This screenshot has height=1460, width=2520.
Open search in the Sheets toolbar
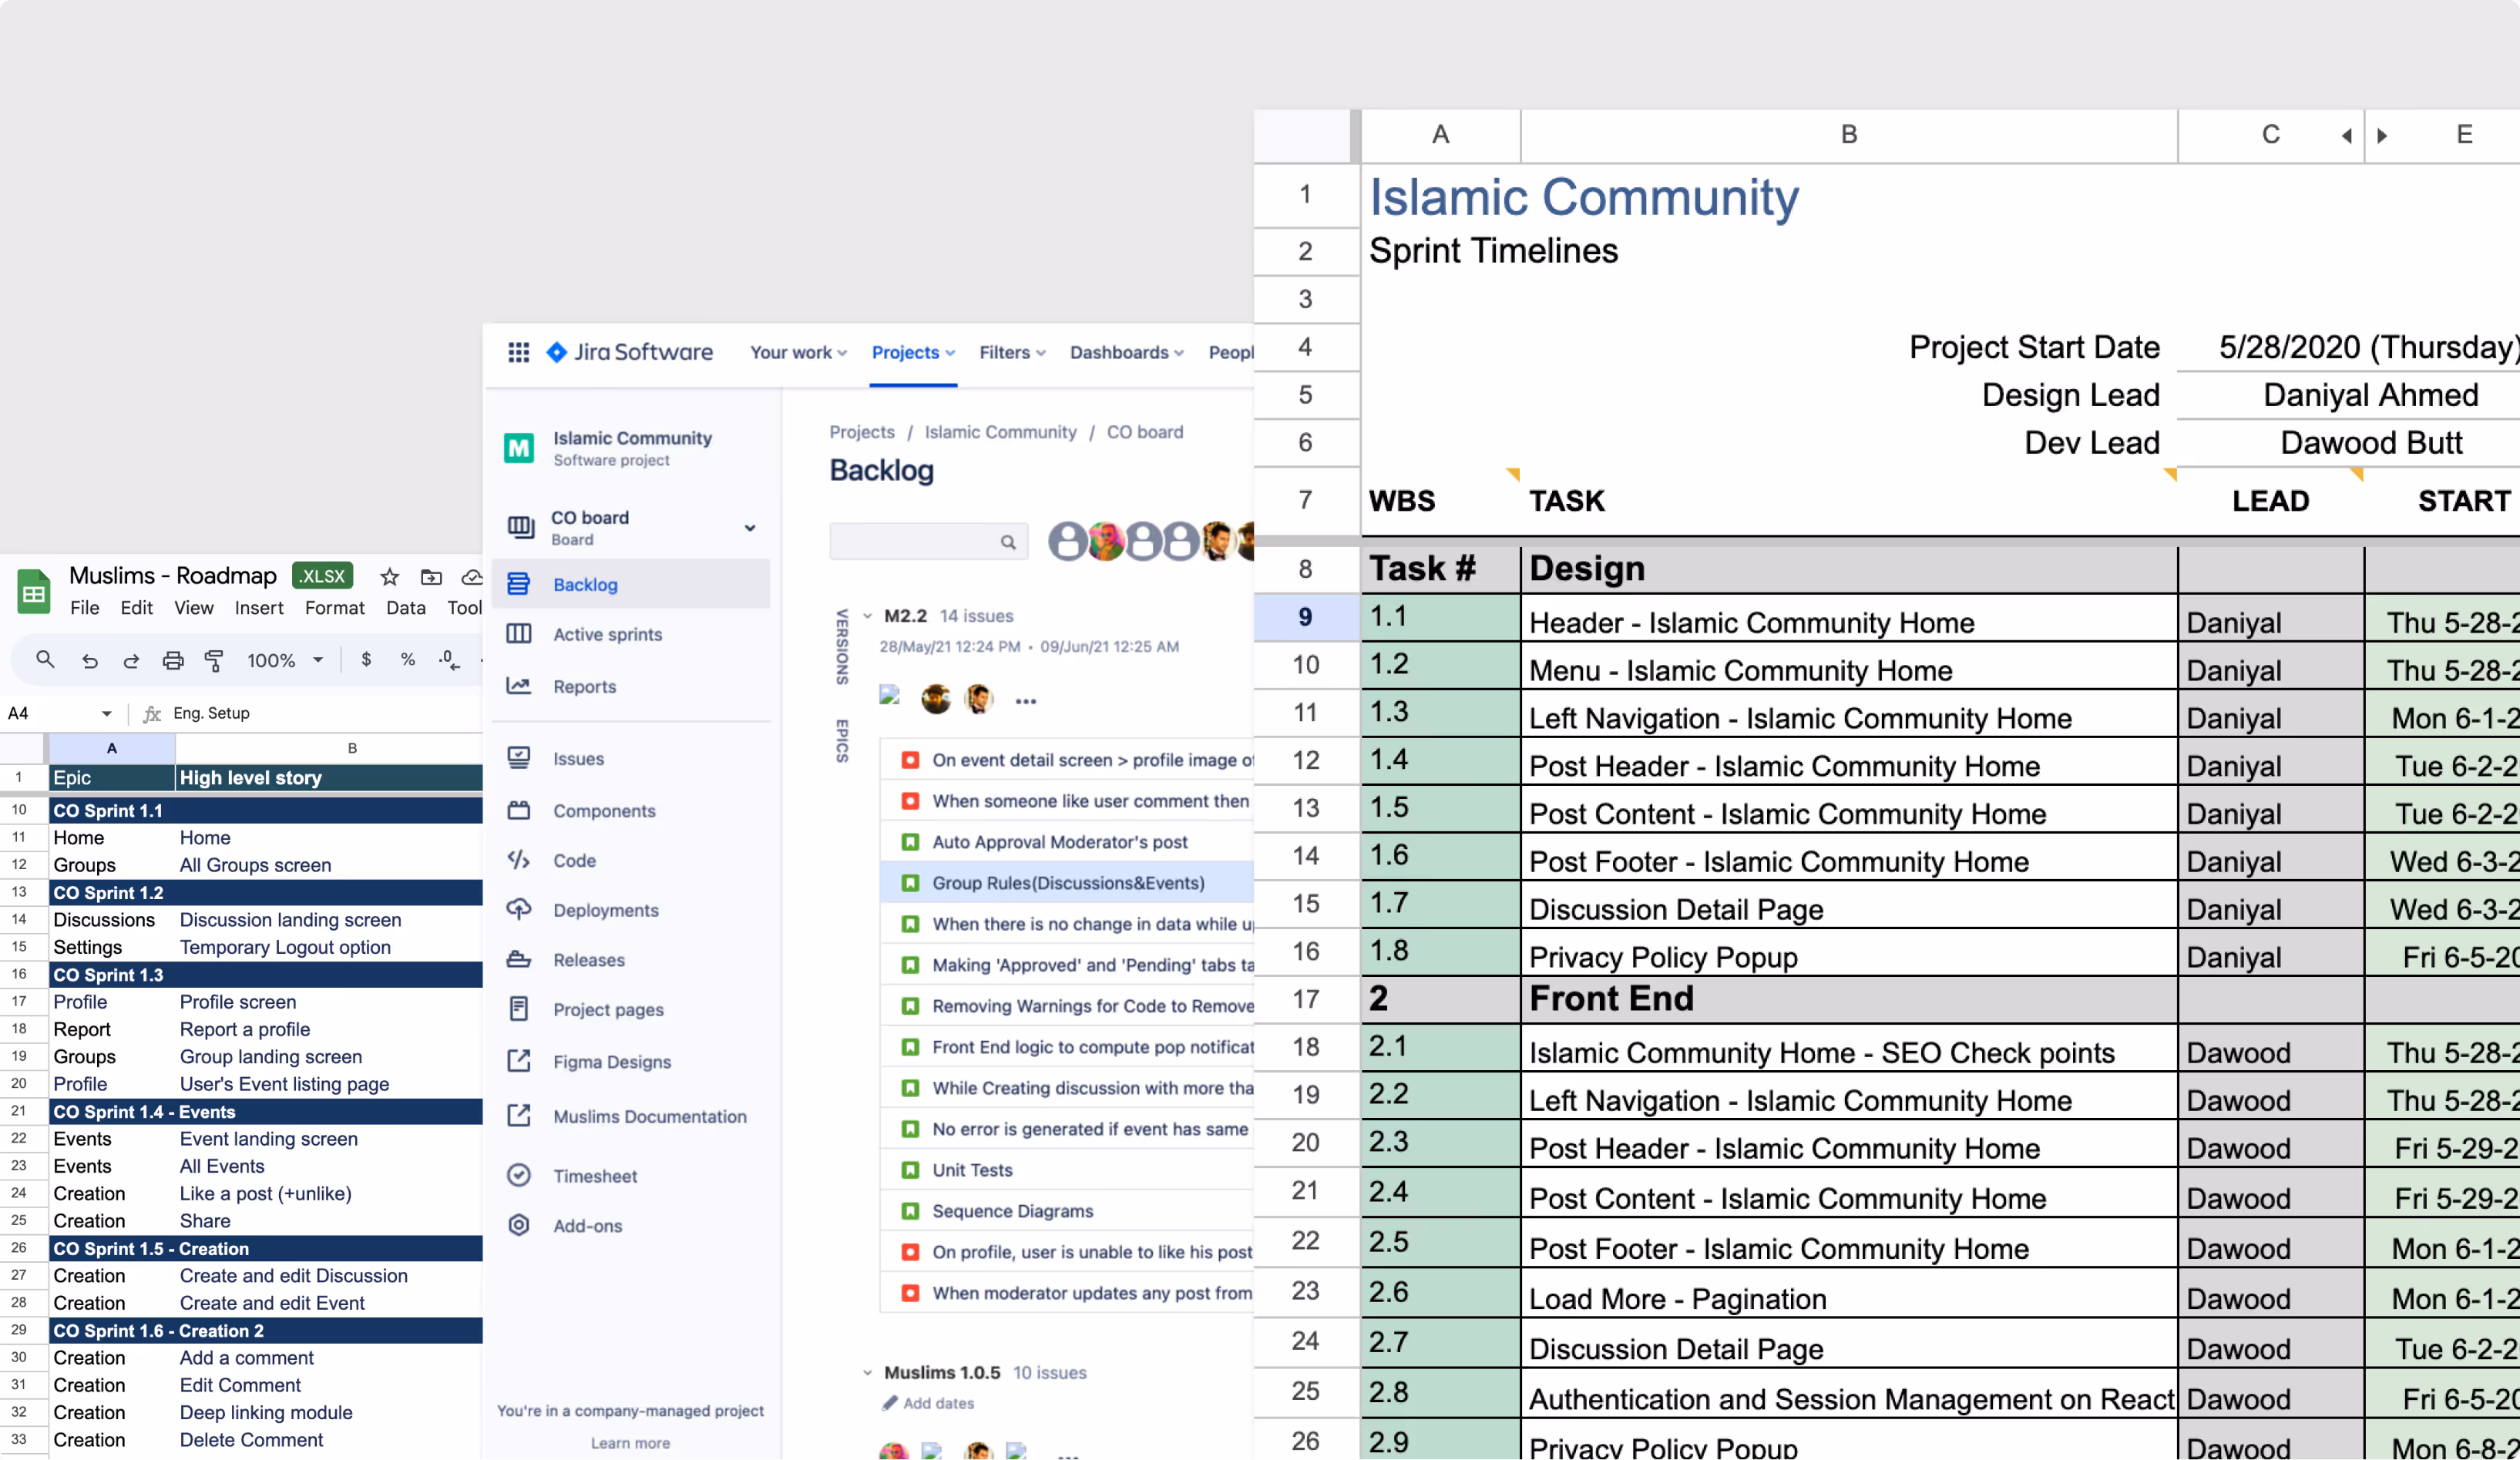pos(45,660)
